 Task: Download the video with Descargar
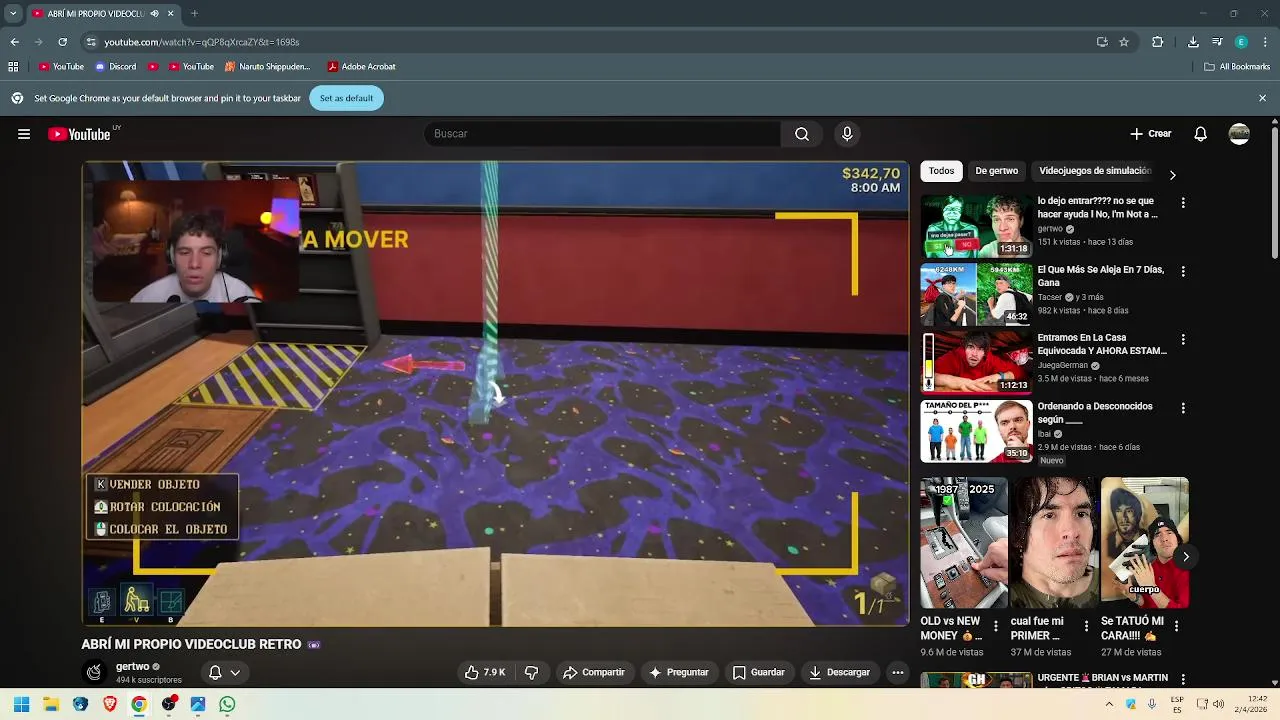(839, 673)
